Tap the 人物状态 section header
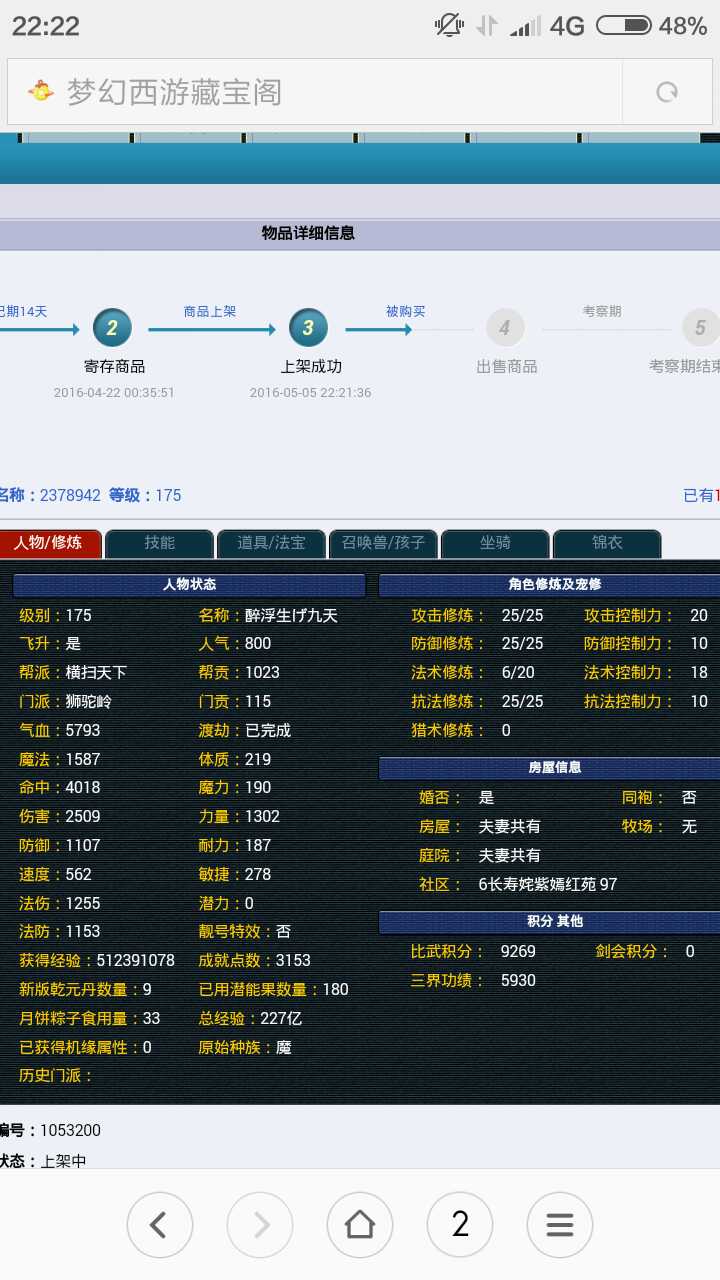Viewport: 720px width, 1280px height. point(189,585)
